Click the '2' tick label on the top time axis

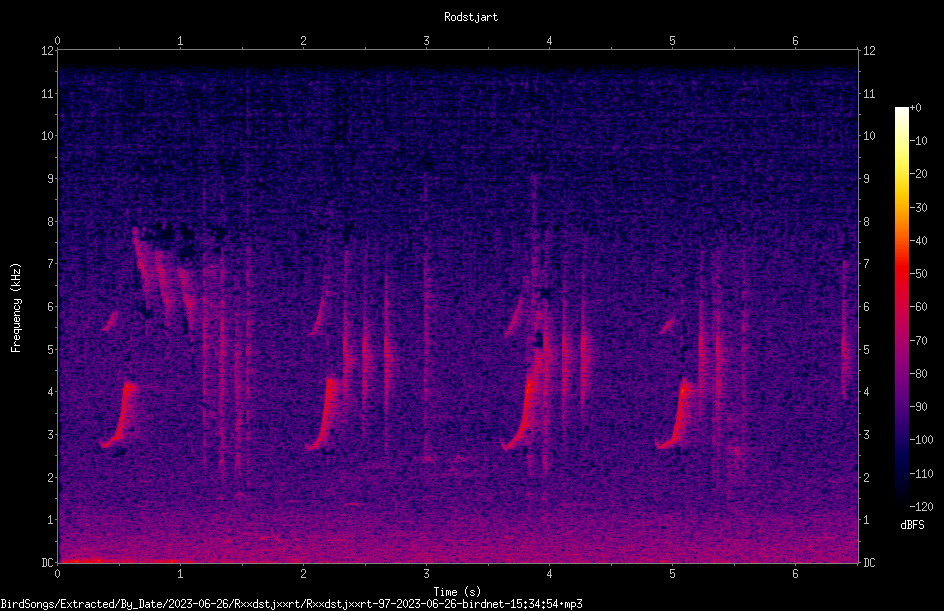303,41
